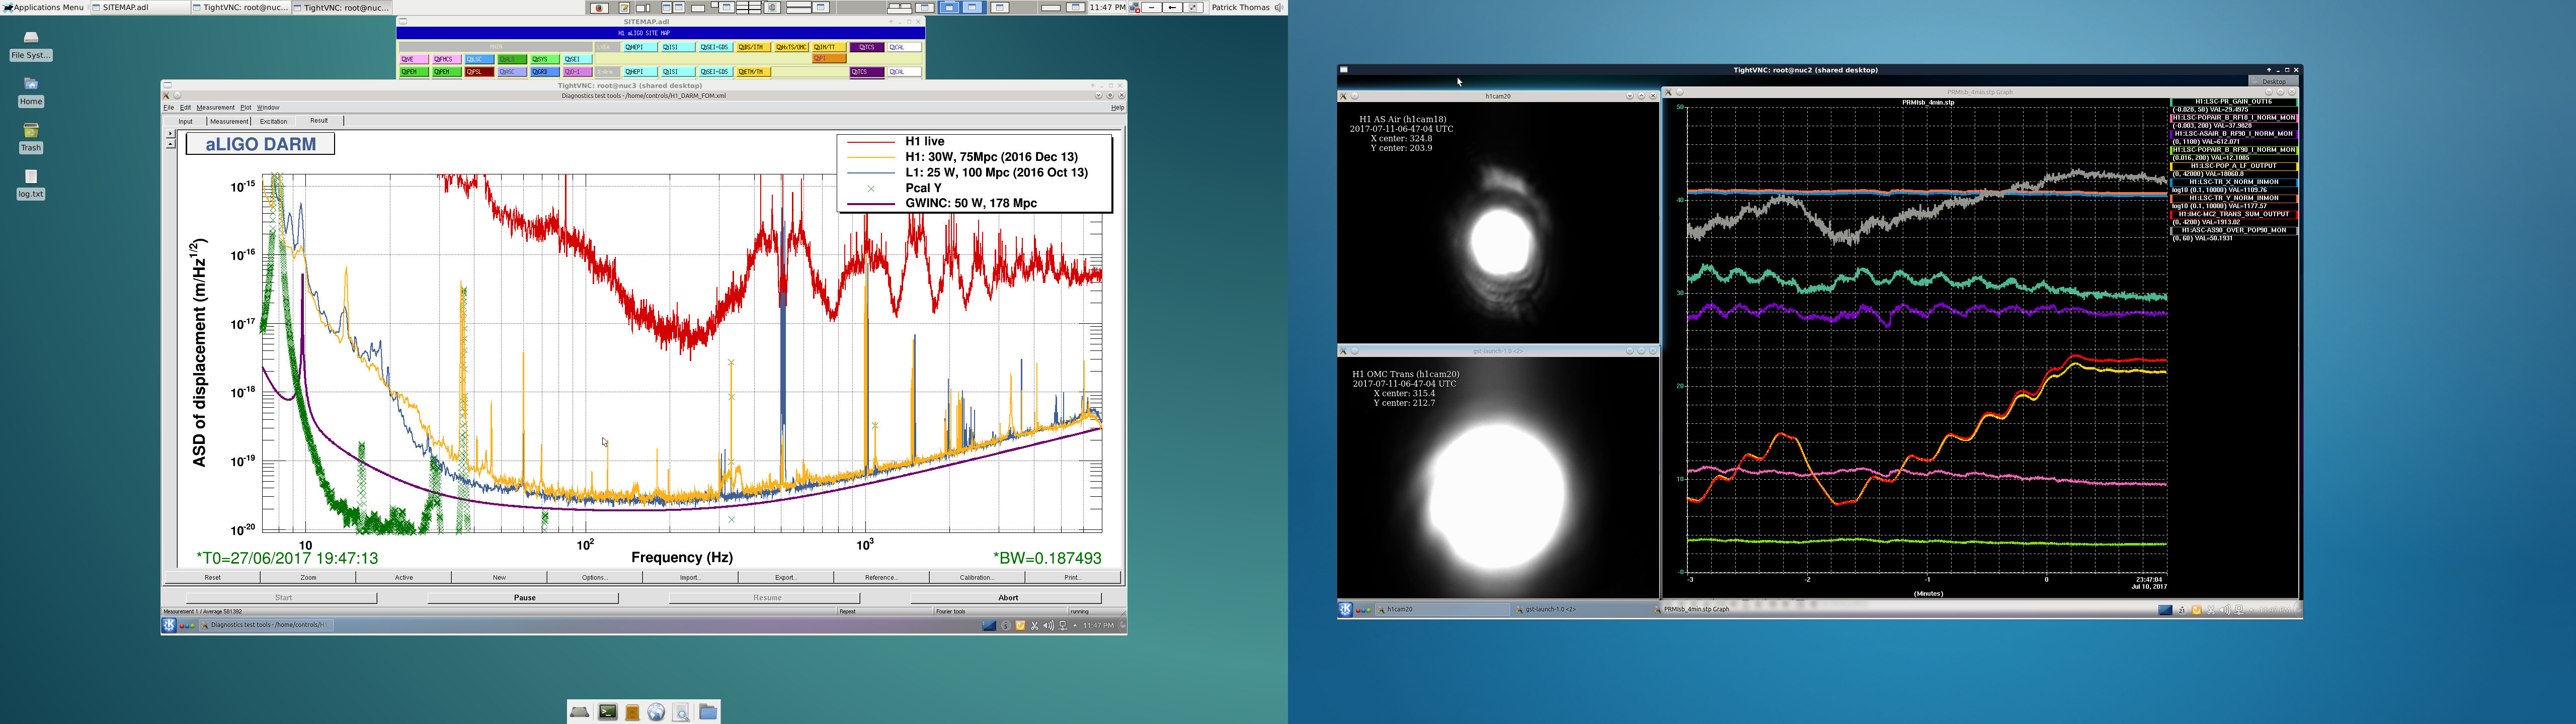Open the Plot menu
The height and width of the screenshot is (724, 2576).
245,107
